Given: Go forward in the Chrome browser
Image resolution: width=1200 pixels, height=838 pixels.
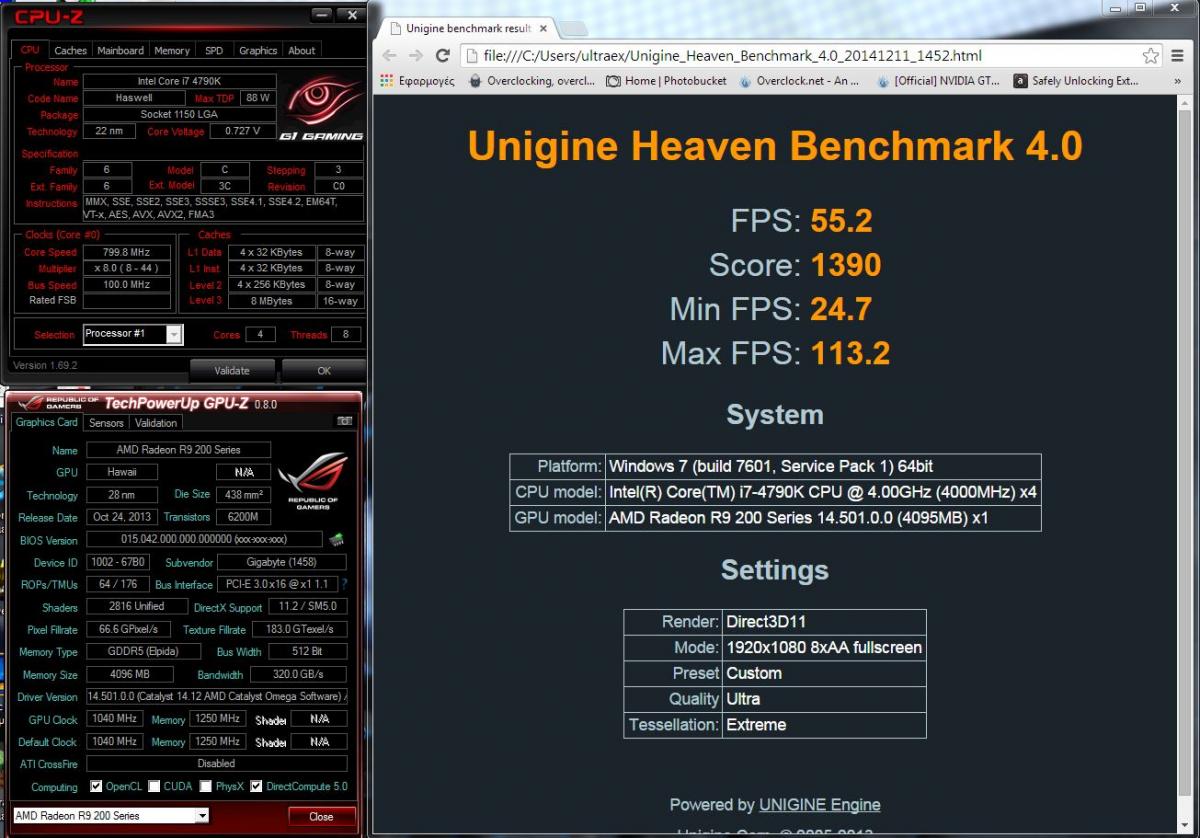Looking at the screenshot, I should pos(417,56).
